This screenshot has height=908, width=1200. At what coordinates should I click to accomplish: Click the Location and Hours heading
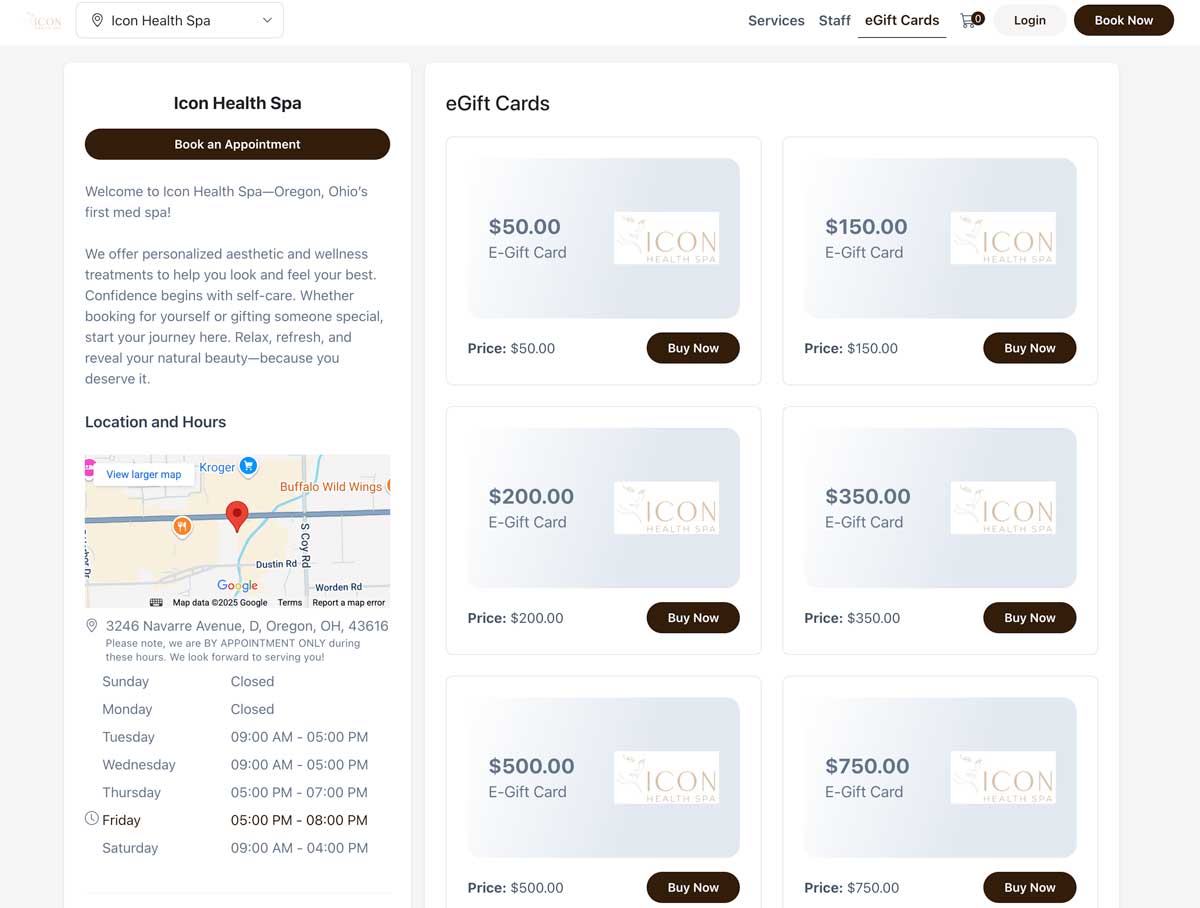[155, 422]
